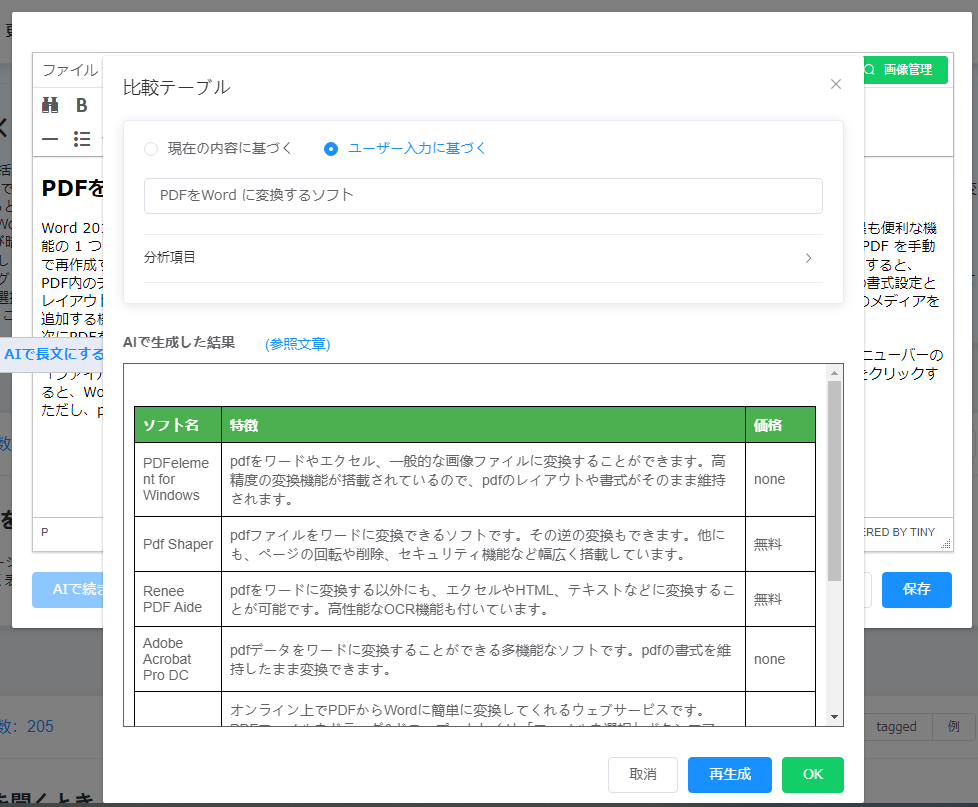Close the 比較テーブル dialog
The height and width of the screenshot is (807, 978).
click(836, 84)
